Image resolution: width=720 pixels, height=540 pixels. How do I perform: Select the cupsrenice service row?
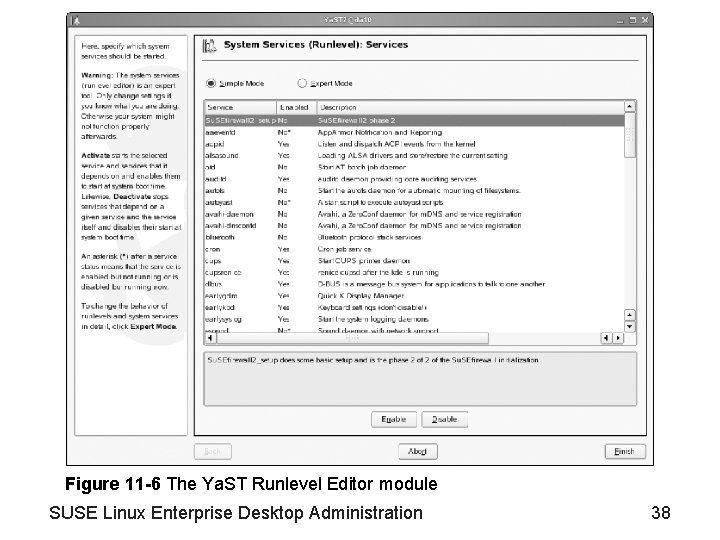414,272
